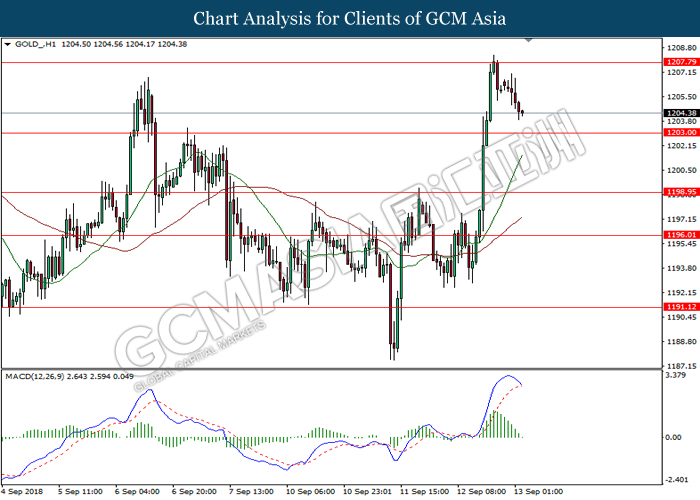Click the 1190.45 price axis value
Screen dimensions: 700x500
pos(681,317)
